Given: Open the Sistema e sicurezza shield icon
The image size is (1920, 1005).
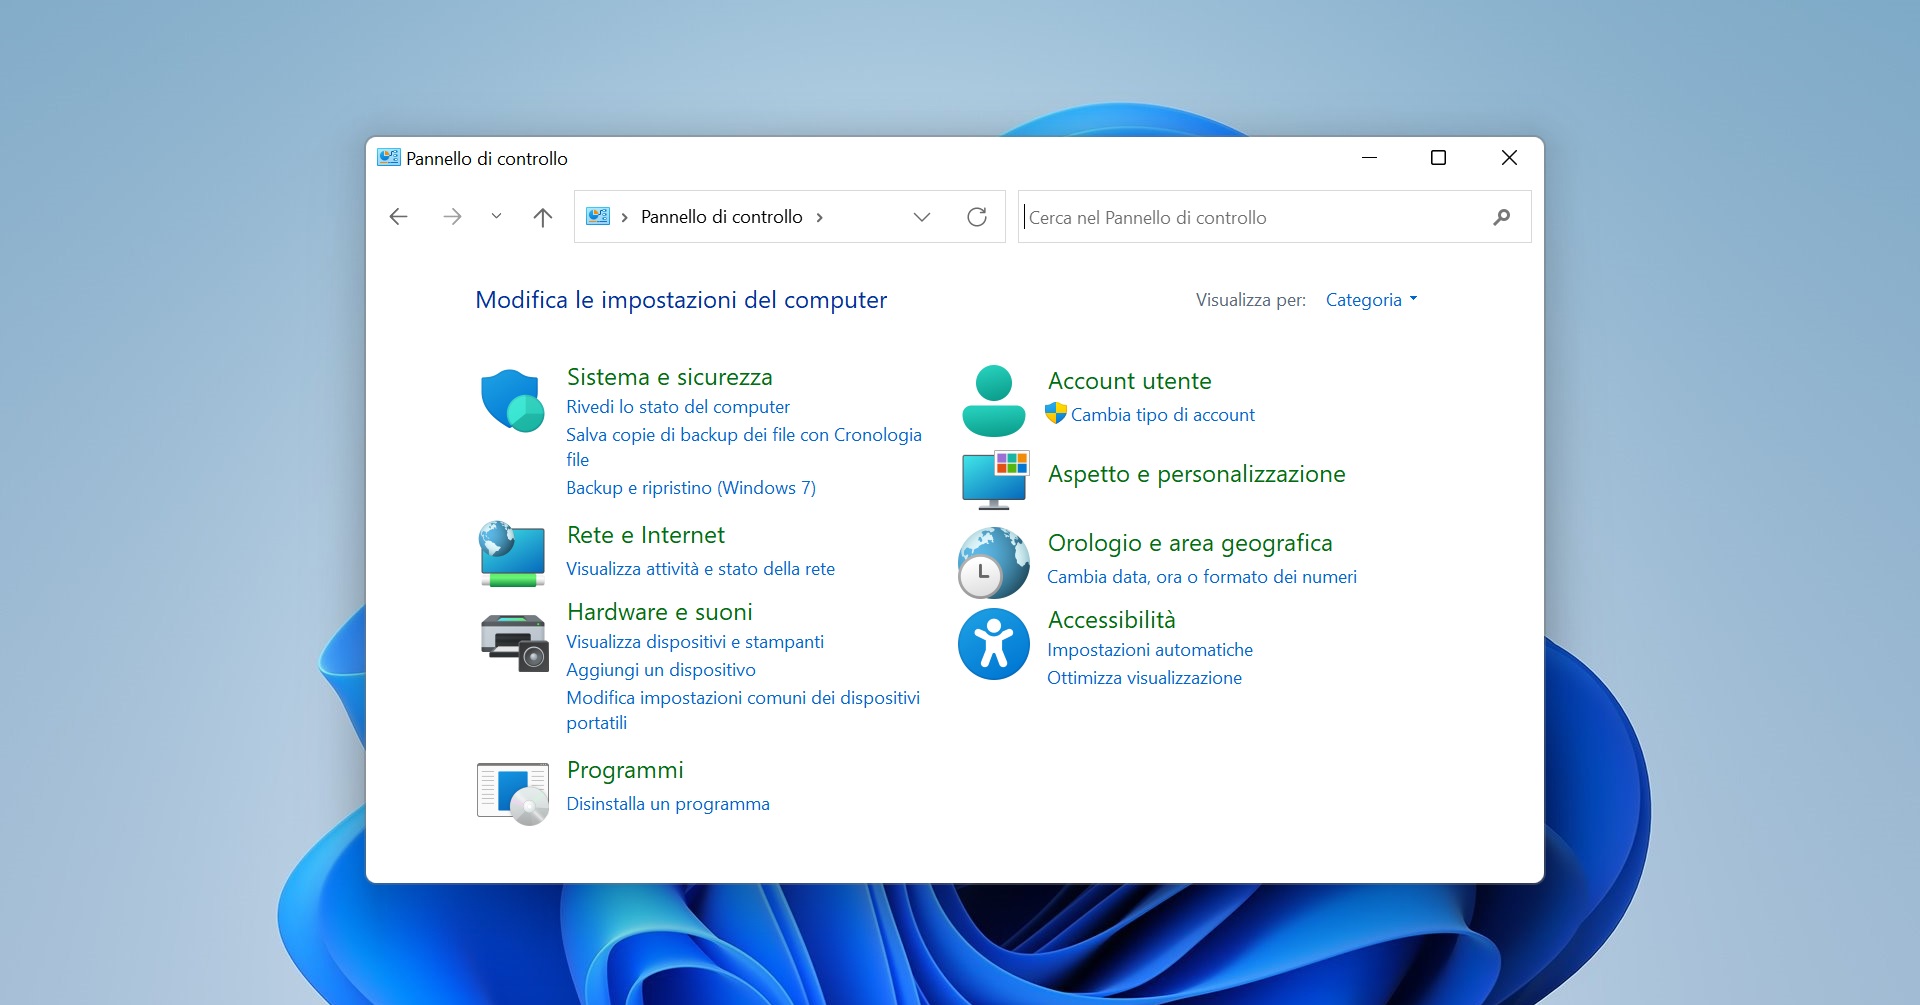Looking at the screenshot, I should (x=513, y=400).
